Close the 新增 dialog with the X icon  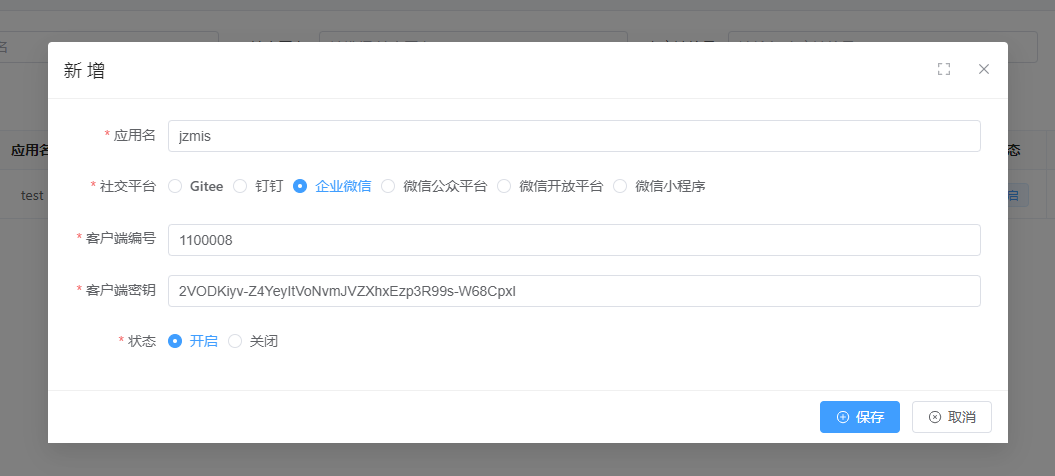pyautogui.click(x=983, y=69)
